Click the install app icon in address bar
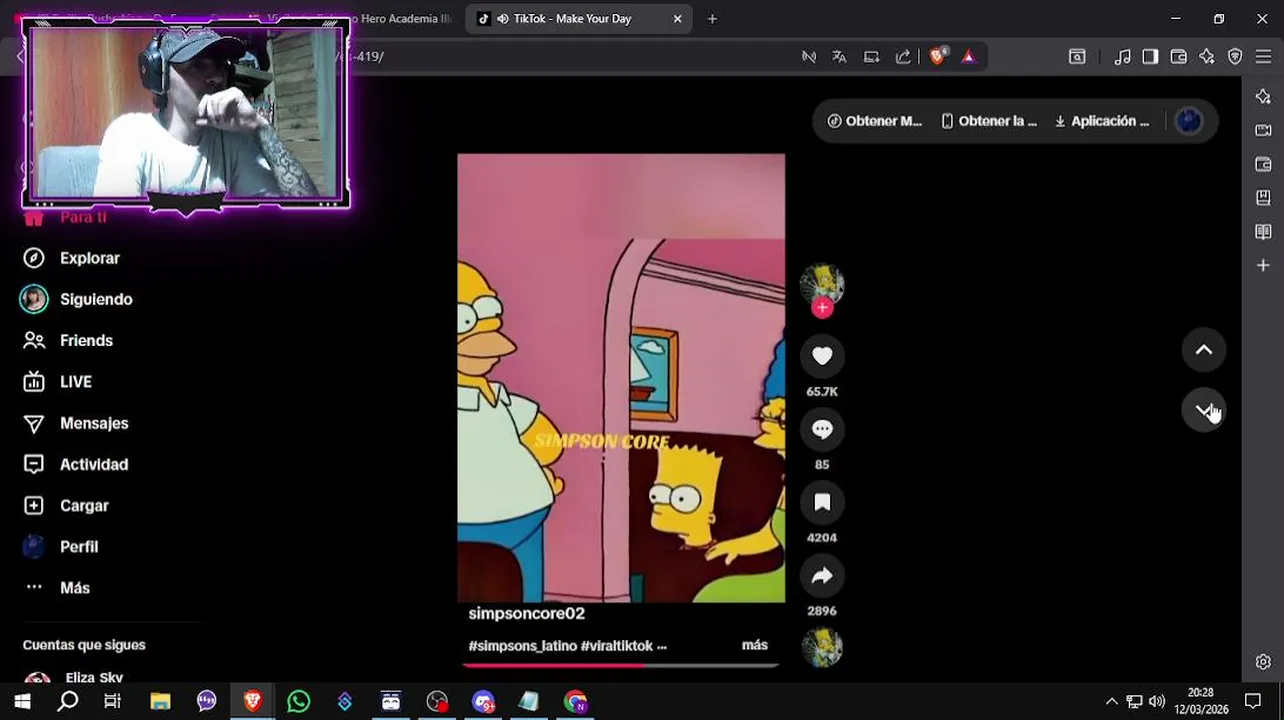Viewport: 1284px width, 720px height. point(871,57)
